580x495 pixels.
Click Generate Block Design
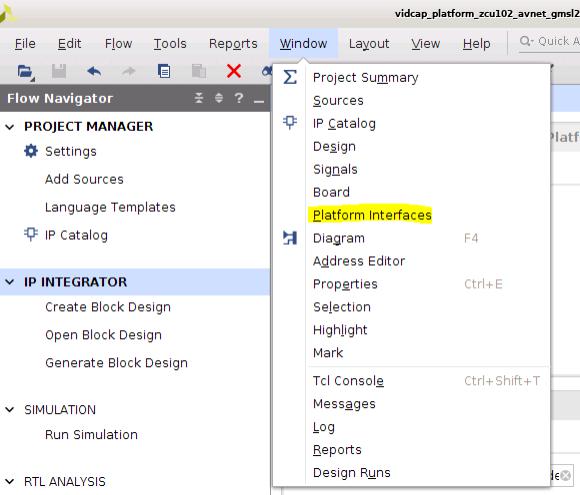(x=116, y=363)
